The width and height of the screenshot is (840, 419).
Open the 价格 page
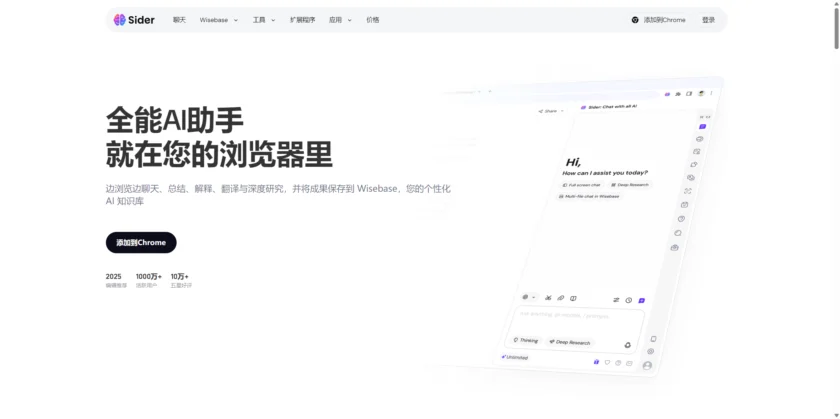(x=373, y=20)
